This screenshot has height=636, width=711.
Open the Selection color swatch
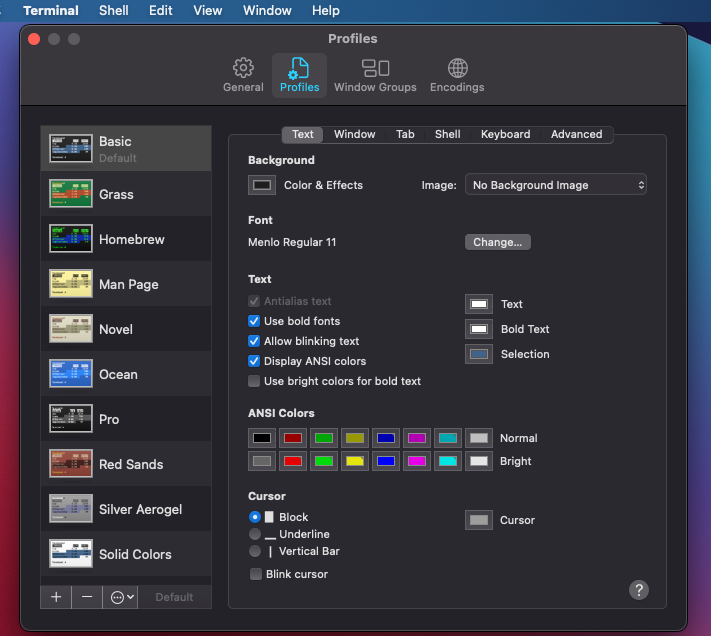(x=479, y=354)
